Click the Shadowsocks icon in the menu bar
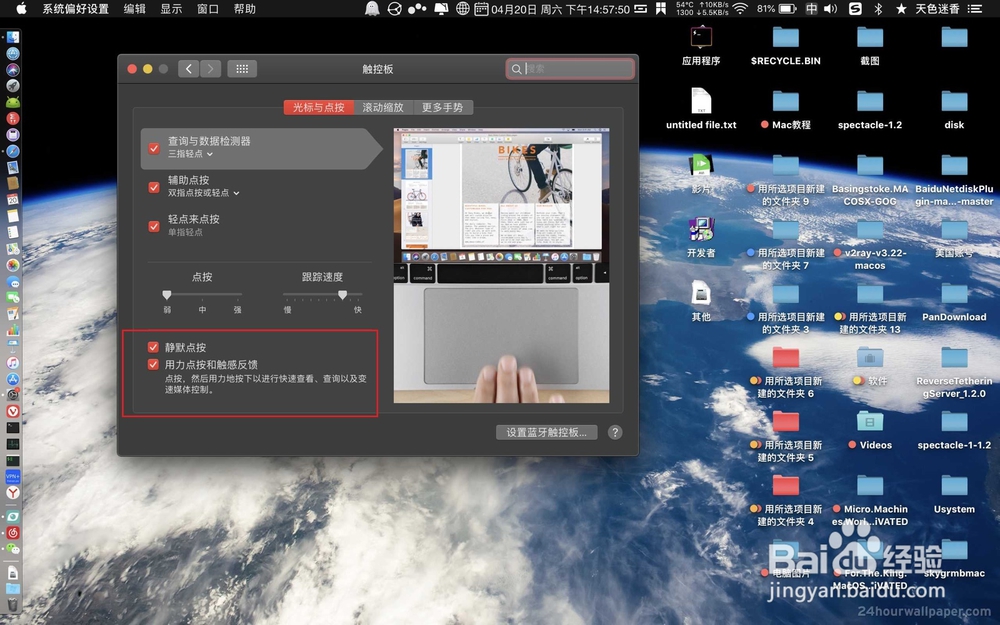The image size is (1000, 625). coord(853,8)
